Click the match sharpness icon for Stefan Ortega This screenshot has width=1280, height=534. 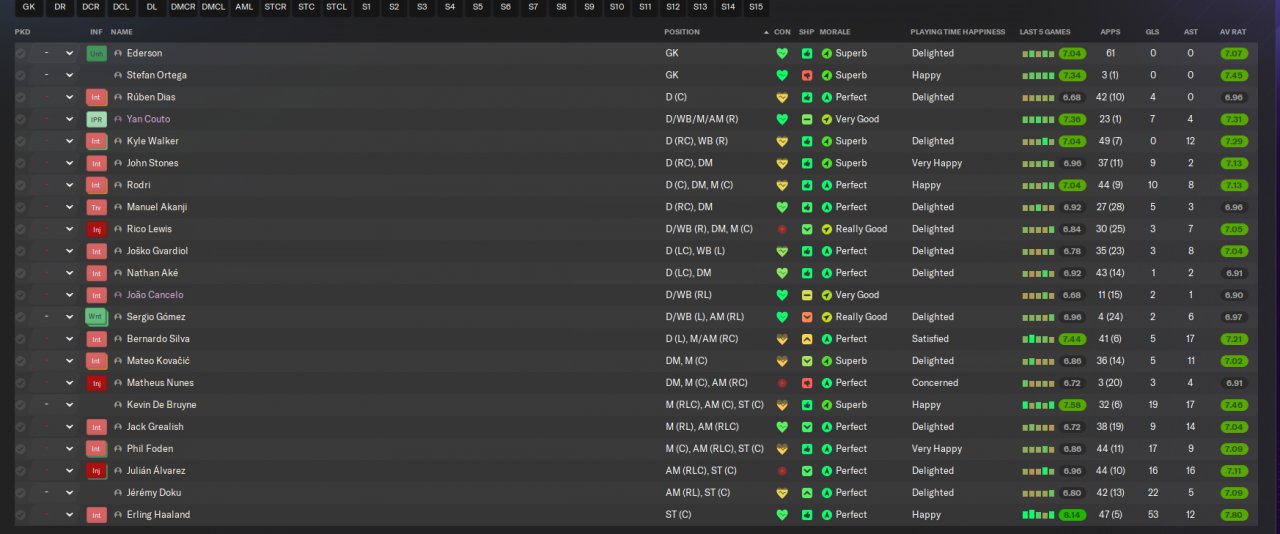pyautogui.click(x=807, y=75)
